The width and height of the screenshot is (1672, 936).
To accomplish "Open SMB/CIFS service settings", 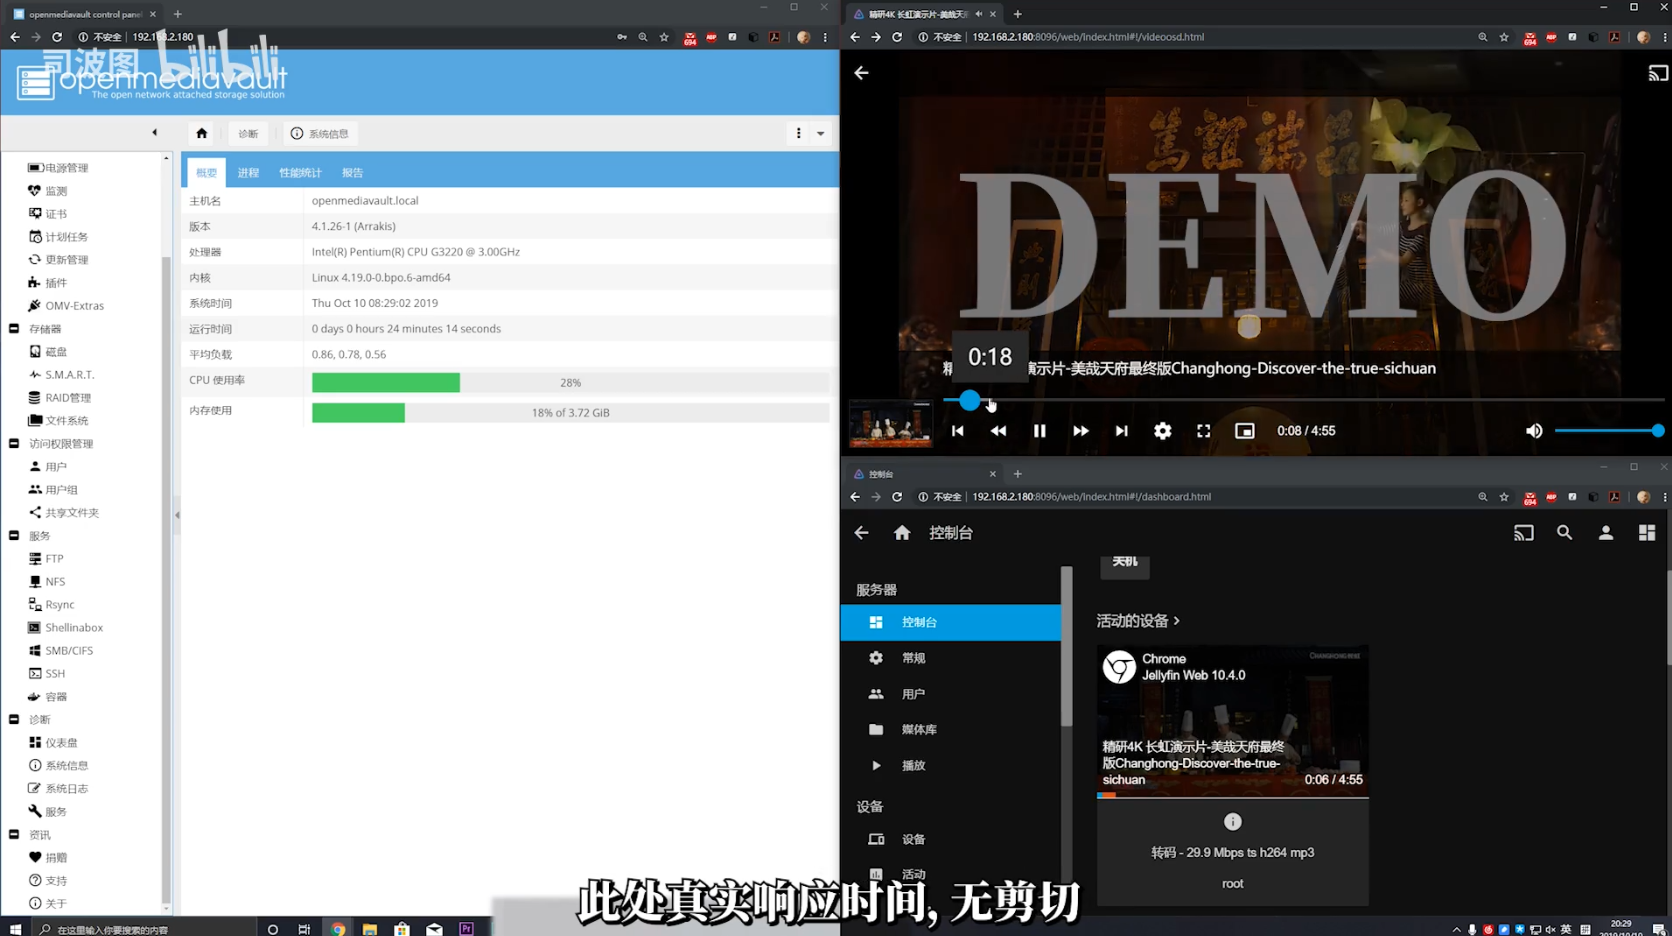I will click(x=61, y=651).
